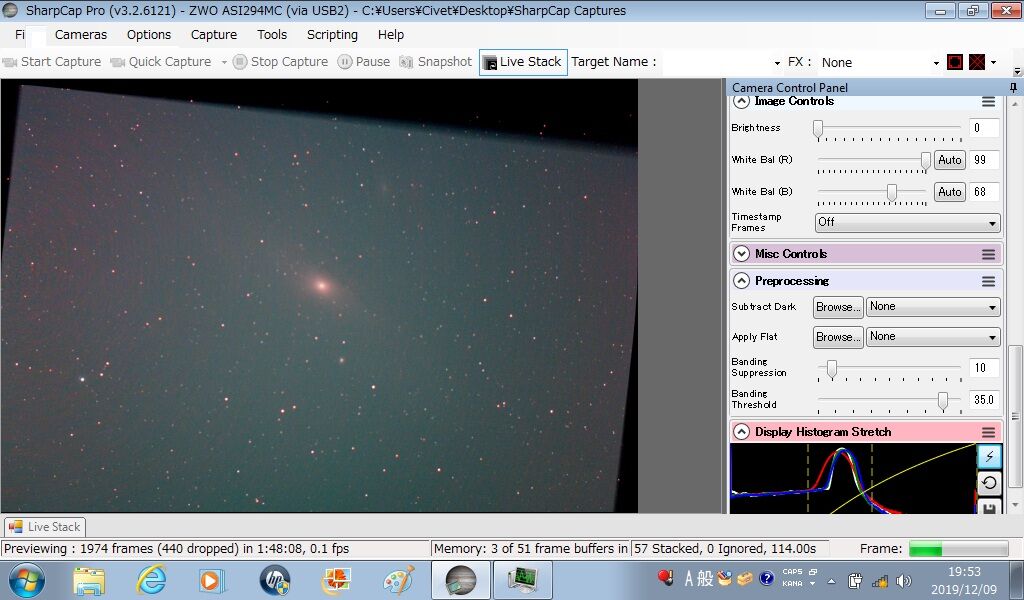Open the Misc Controls hamburger menu
1024x600 pixels.
(988, 255)
